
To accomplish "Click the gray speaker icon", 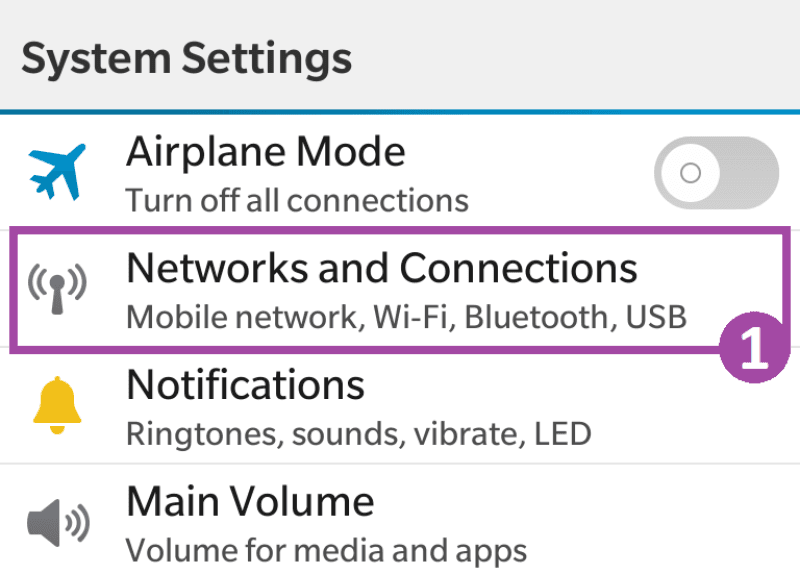I will (57, 521).
